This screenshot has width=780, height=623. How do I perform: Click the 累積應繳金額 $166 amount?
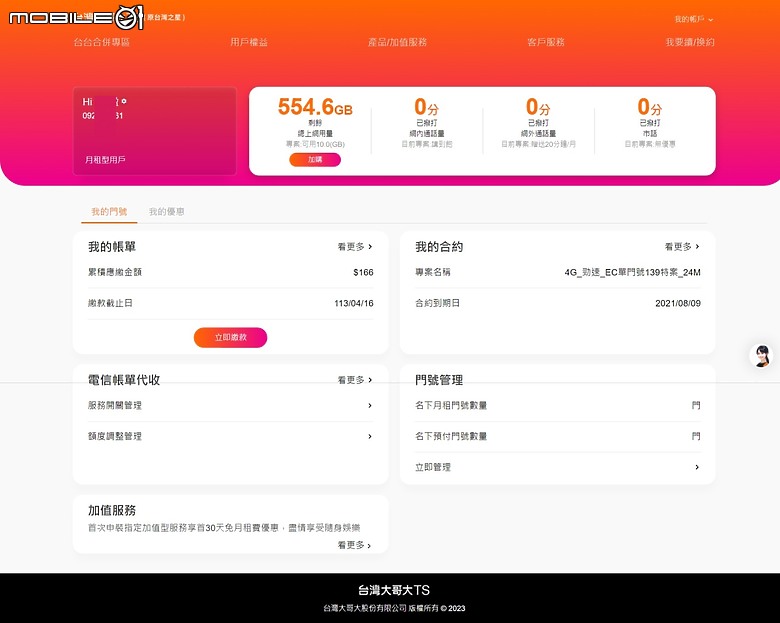[363, 273]
